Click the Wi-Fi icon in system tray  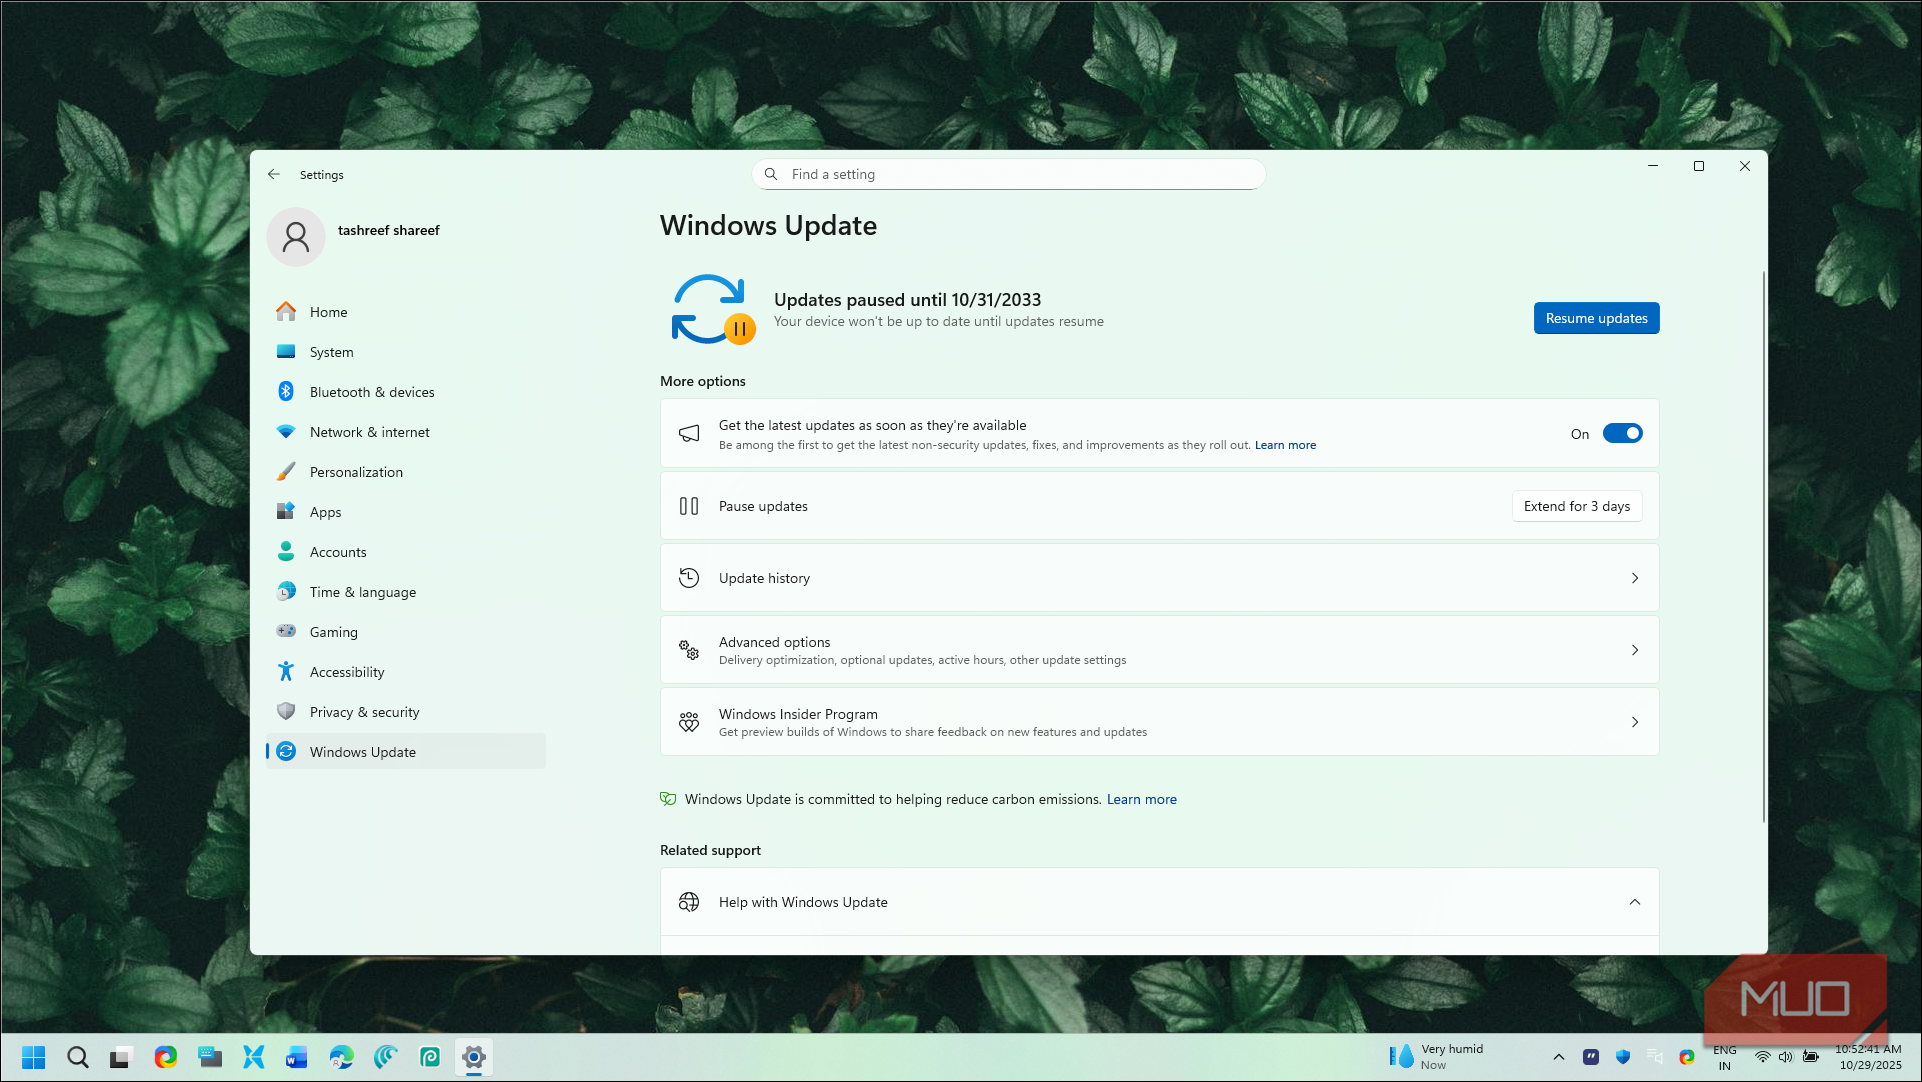(x=1763, y=1057)
